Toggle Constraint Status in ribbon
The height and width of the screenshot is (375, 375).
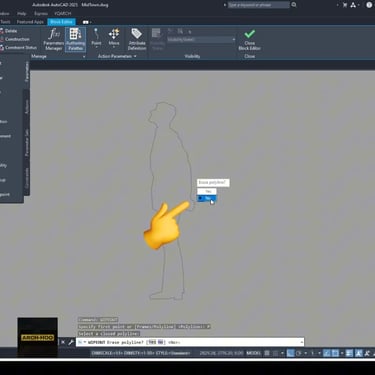18,47
